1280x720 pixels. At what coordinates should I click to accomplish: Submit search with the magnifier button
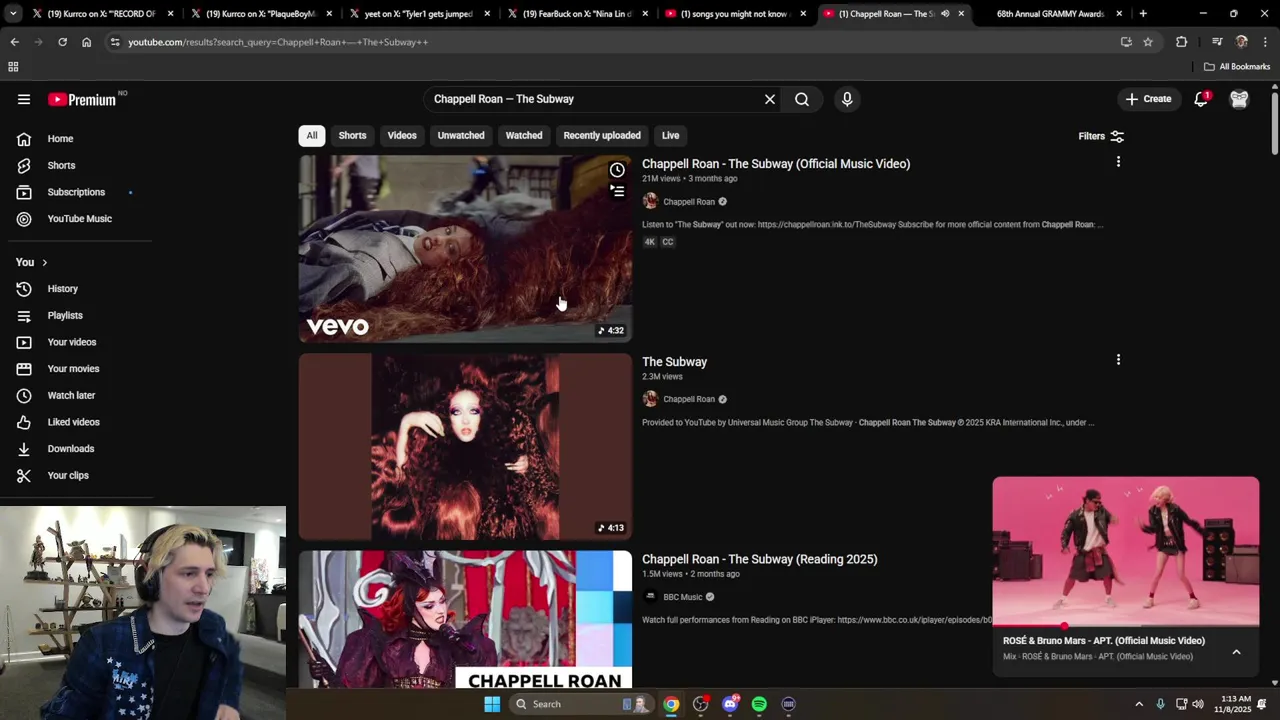[x=802, y=99]
